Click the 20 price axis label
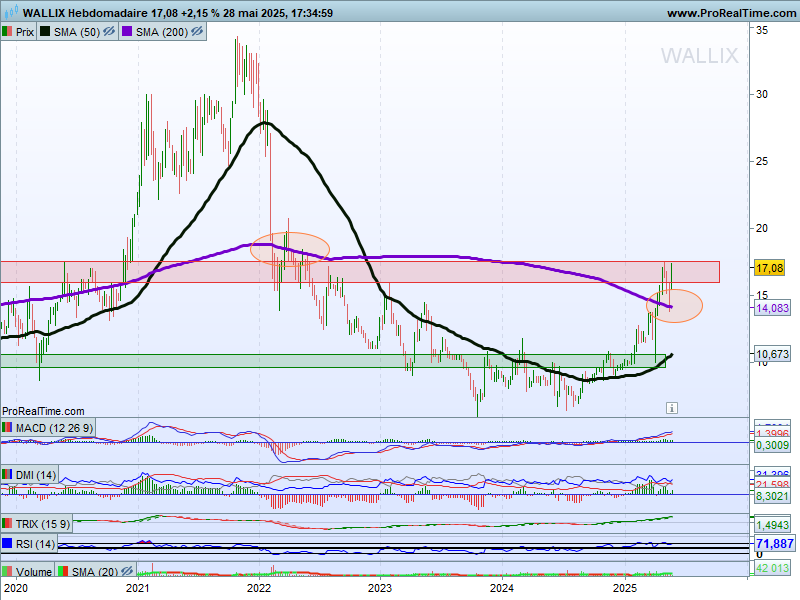This screenshot has width=800, height=600. pos(762,228)
